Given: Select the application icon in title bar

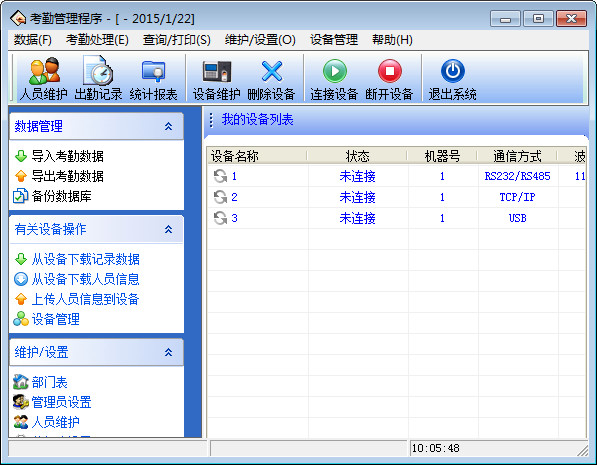Looking at the screenshot, I should click(18, 18).
